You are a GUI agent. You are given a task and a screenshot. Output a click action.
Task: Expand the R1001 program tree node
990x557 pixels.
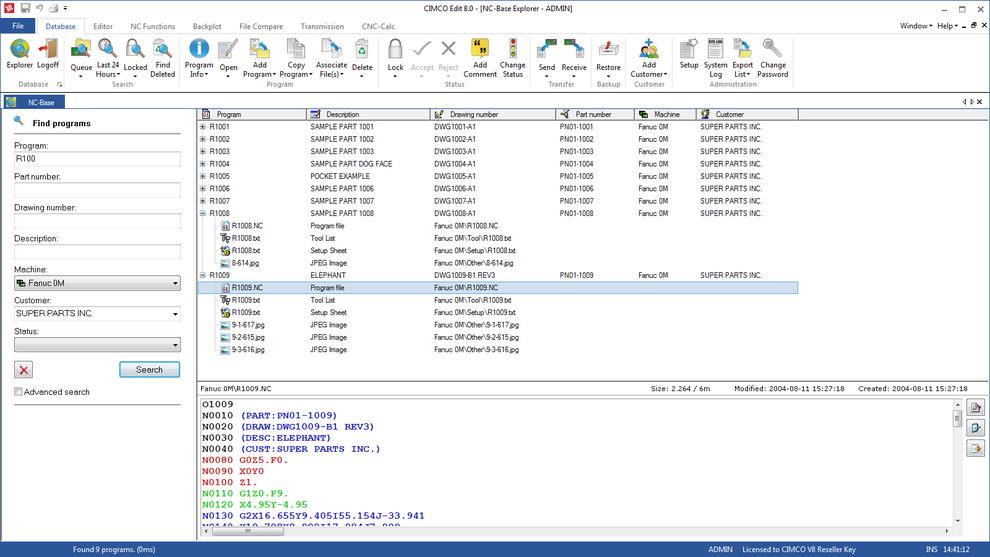click(203, 127)
